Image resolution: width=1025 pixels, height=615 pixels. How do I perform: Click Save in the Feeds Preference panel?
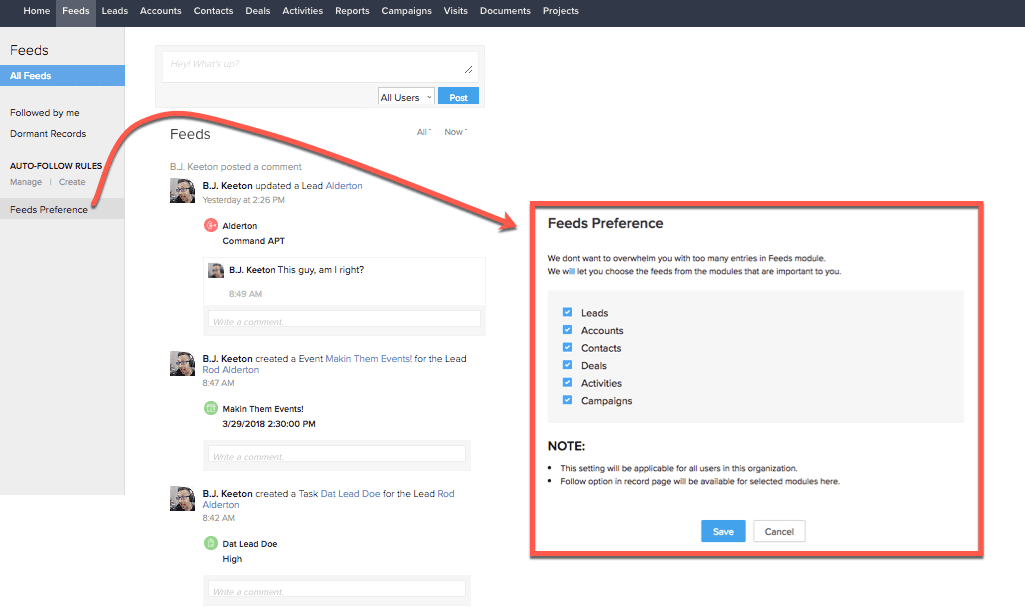(x=723, y=531)
